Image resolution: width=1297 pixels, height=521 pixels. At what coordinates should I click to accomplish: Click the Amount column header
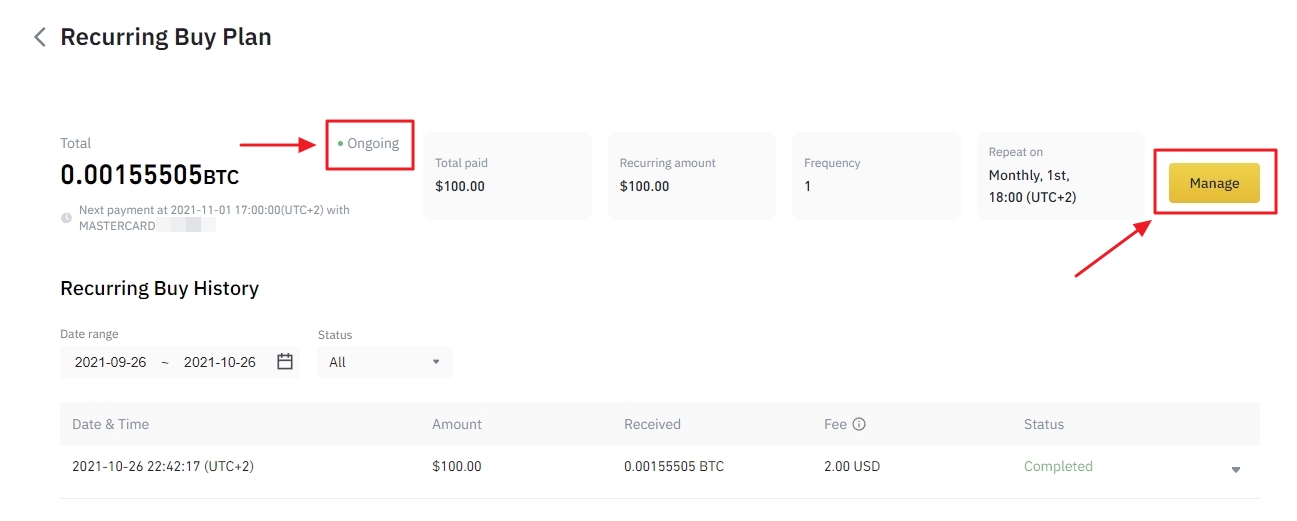coord(457,424)
